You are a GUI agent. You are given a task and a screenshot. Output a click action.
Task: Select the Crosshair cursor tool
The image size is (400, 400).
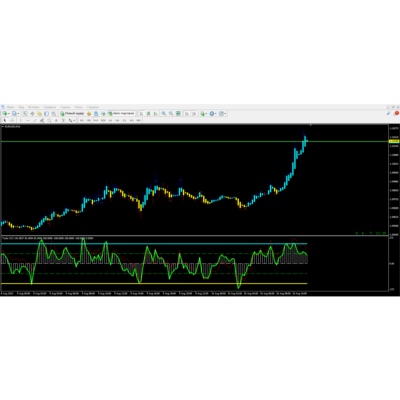point(12,120)
